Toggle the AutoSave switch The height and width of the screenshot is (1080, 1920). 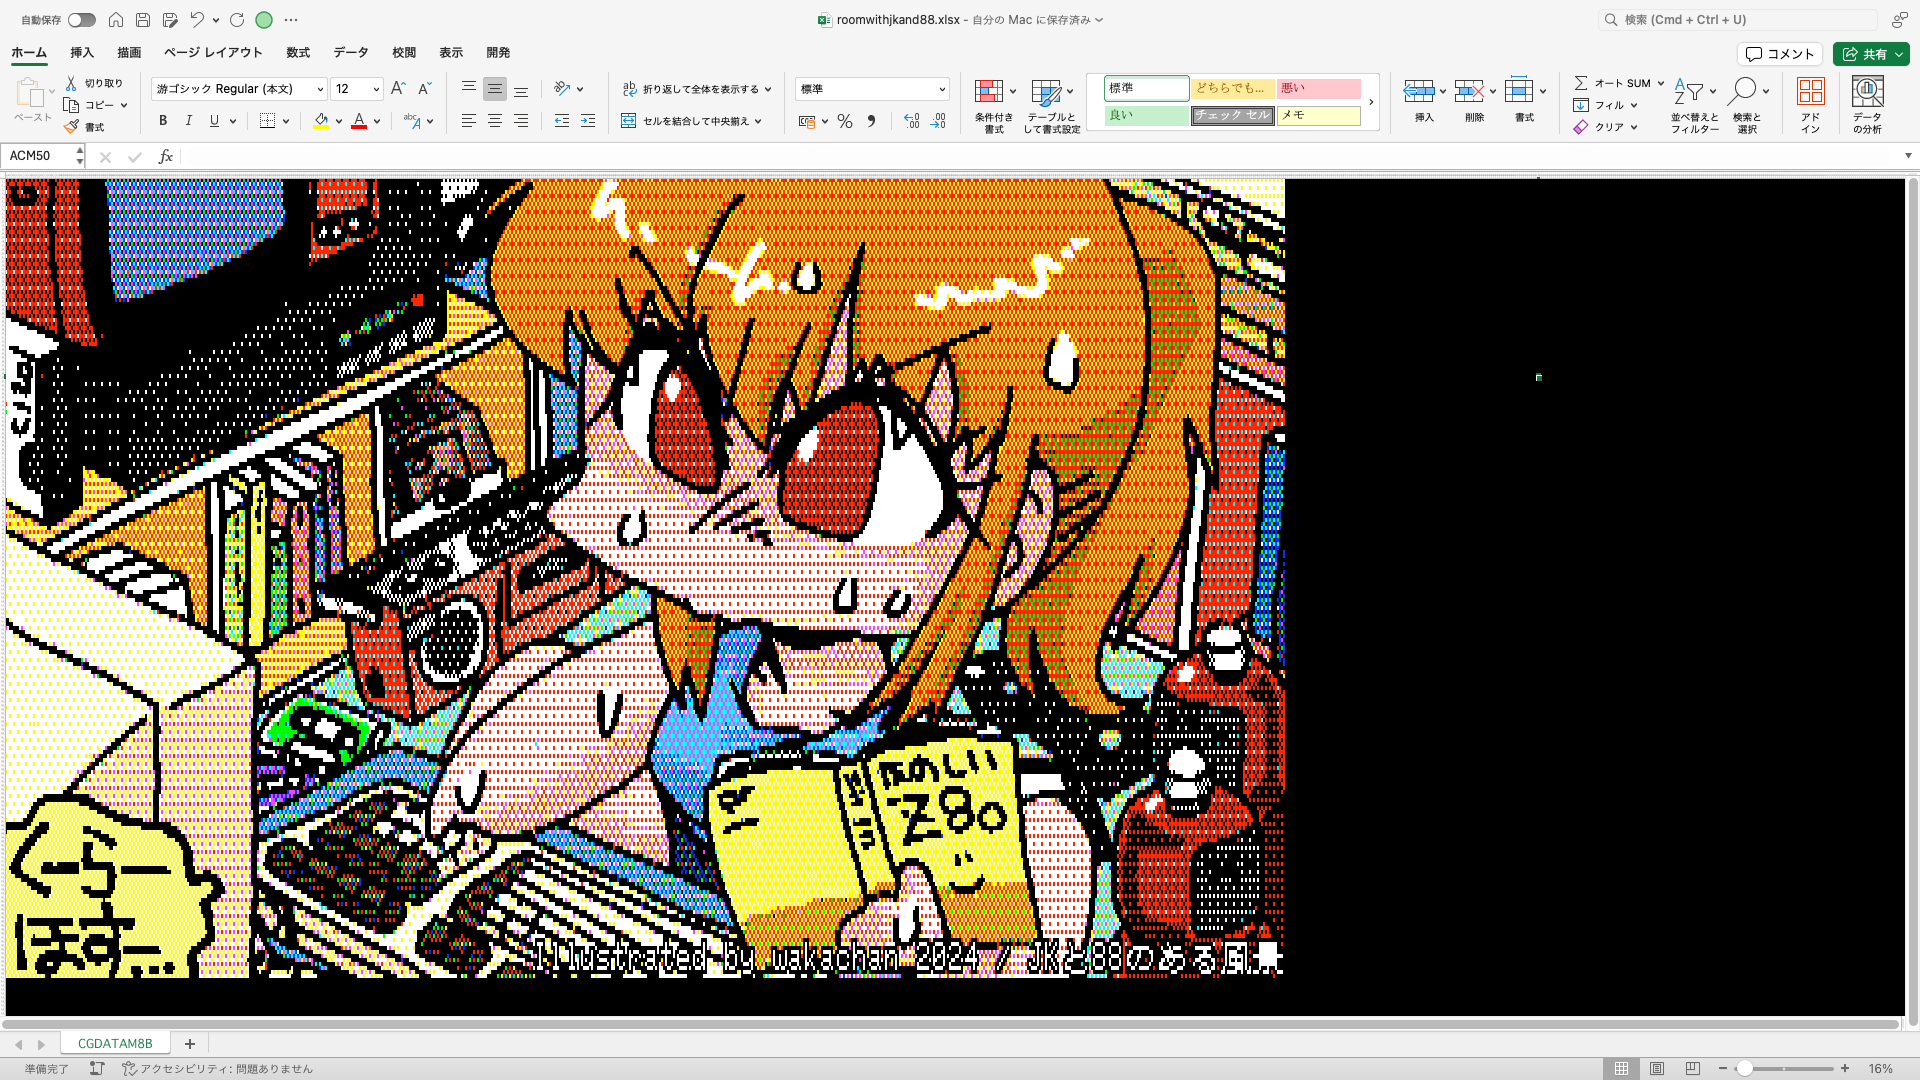82,20
